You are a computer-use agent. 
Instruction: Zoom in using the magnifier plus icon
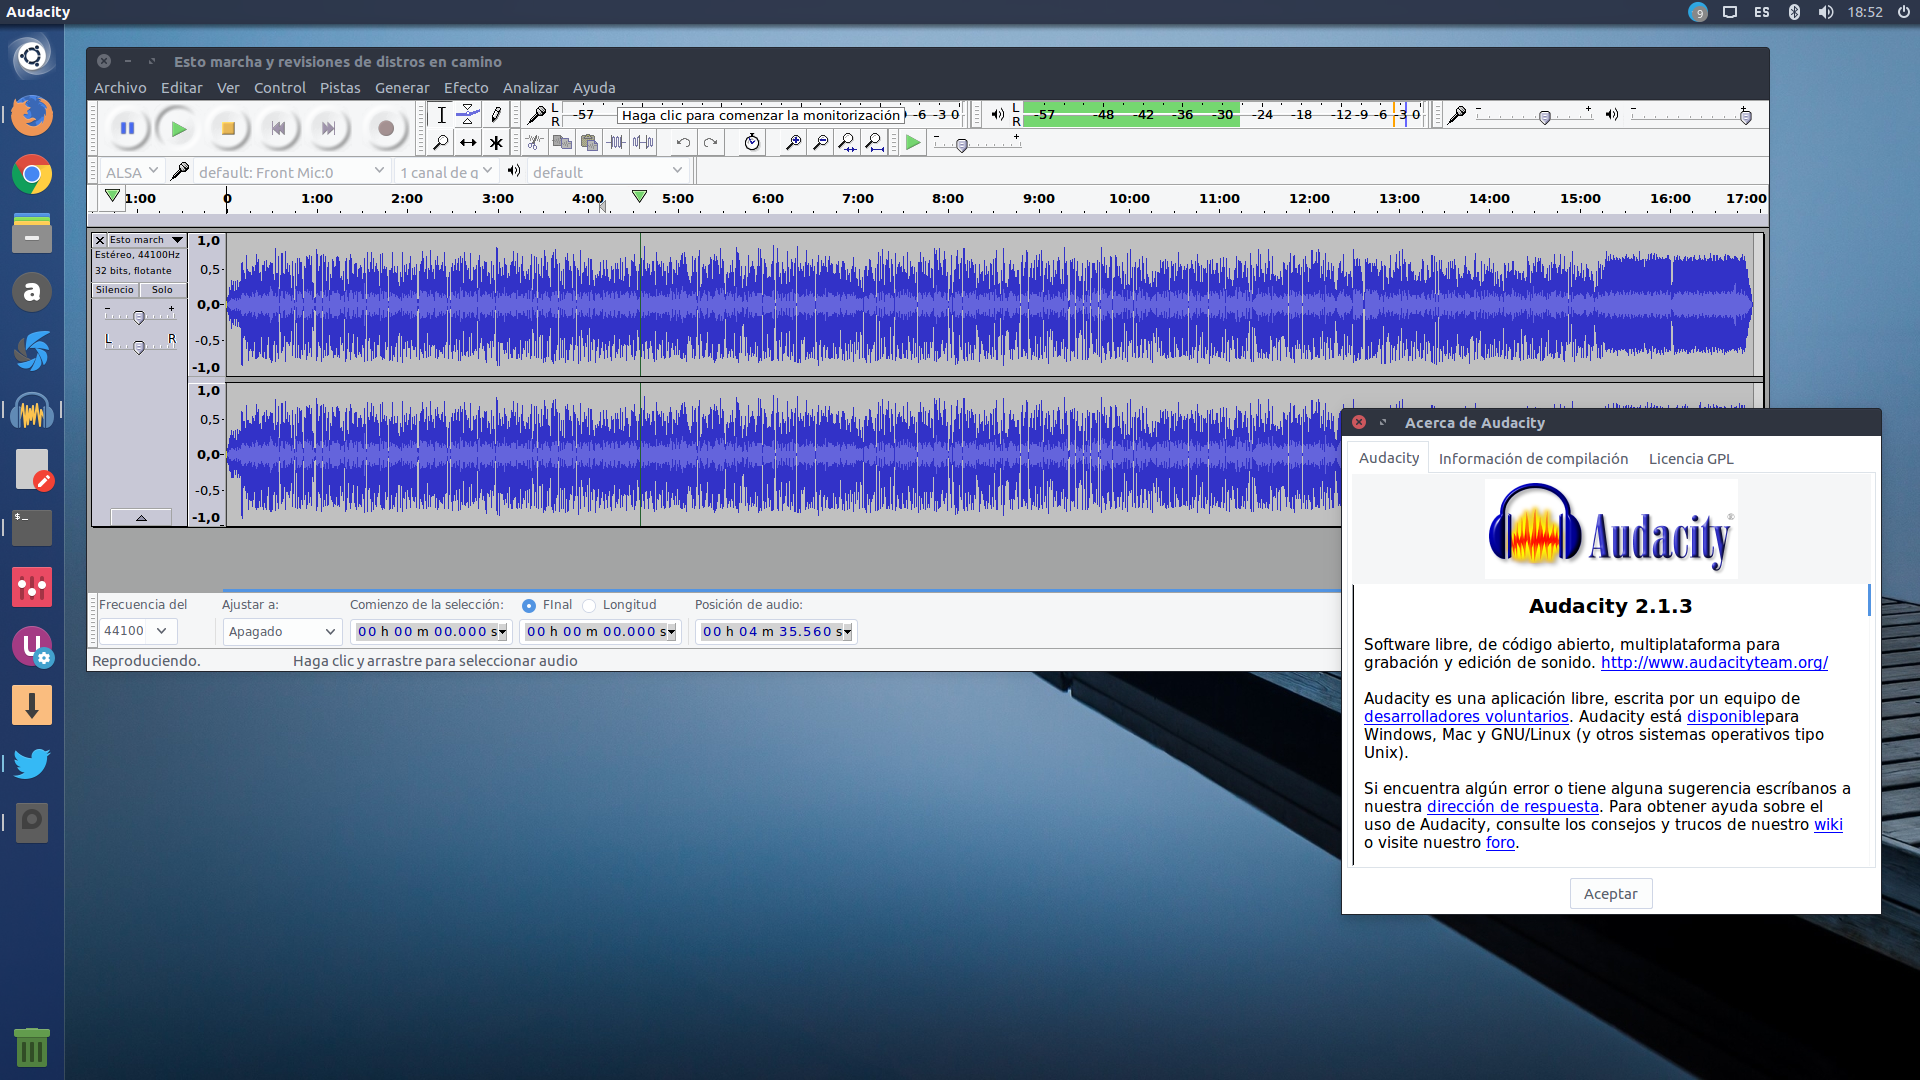[793, 142]
